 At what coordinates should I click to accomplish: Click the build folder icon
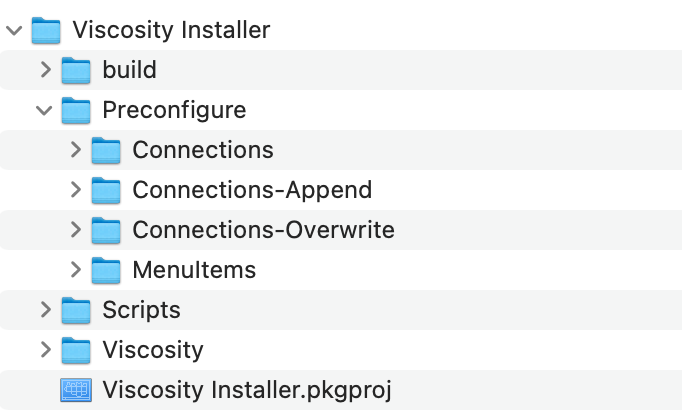click(76, 70)
